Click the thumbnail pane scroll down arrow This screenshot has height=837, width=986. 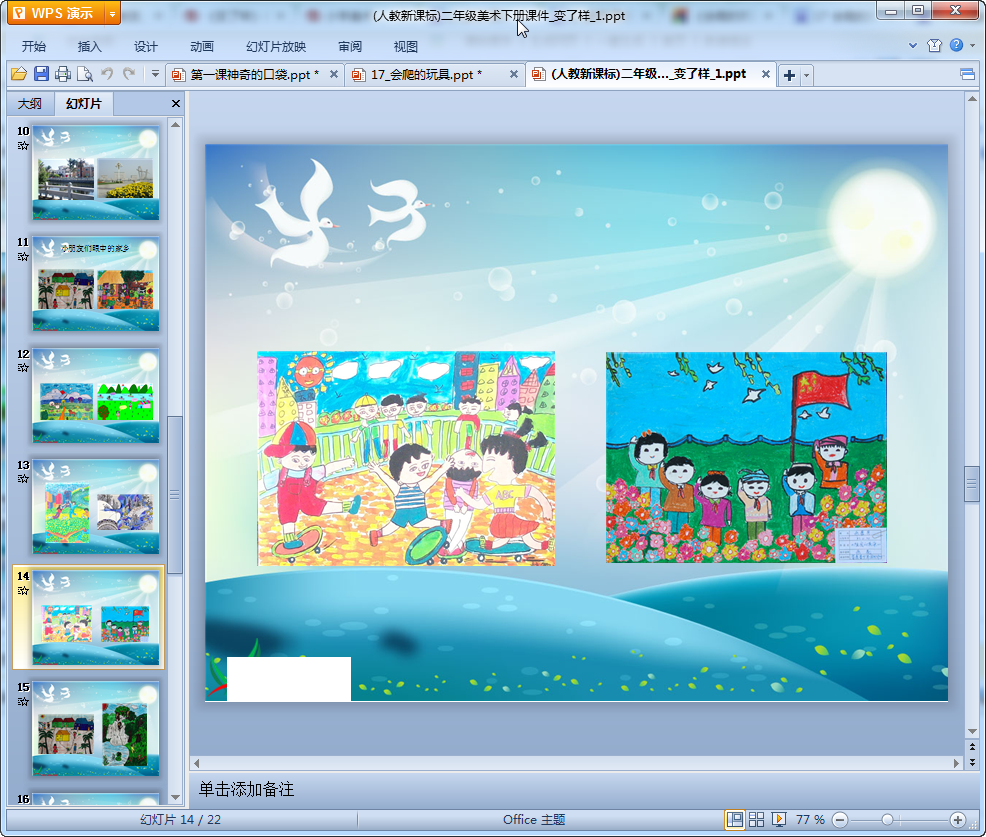(x=175, y=797)
